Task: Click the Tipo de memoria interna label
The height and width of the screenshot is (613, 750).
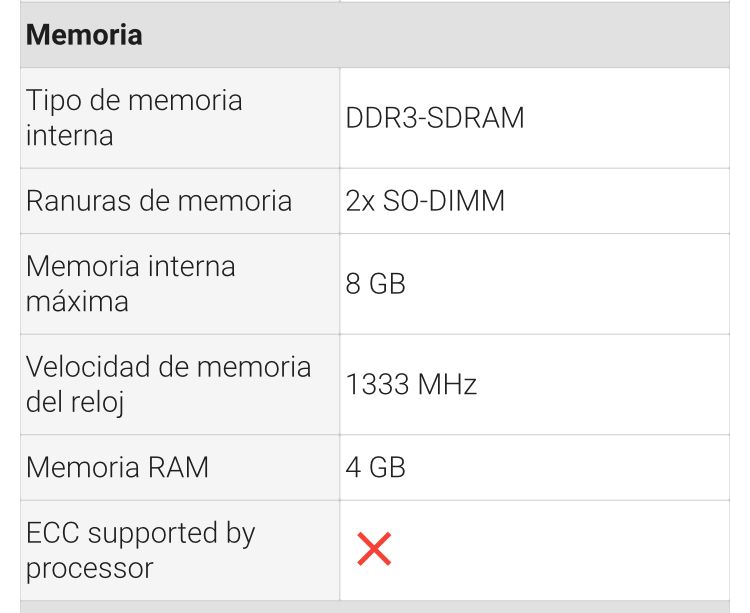Action: 134,118
